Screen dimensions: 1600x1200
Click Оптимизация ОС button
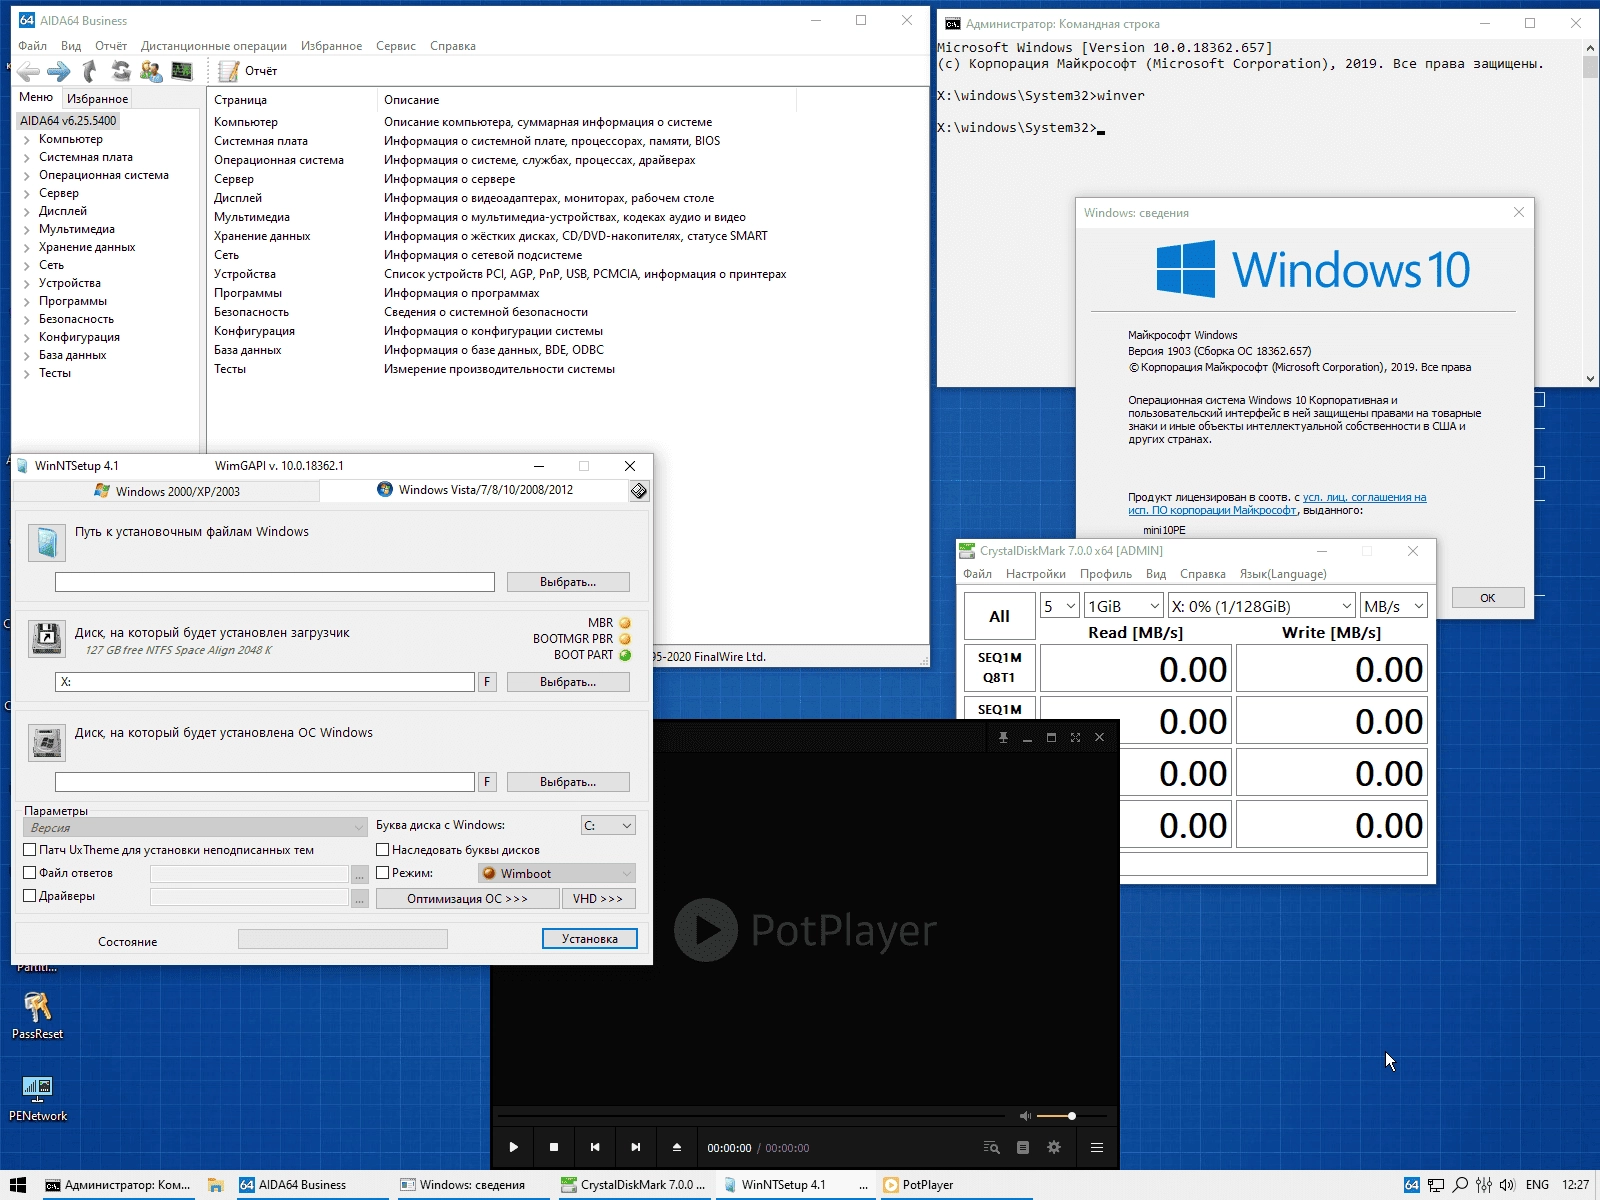467,898
